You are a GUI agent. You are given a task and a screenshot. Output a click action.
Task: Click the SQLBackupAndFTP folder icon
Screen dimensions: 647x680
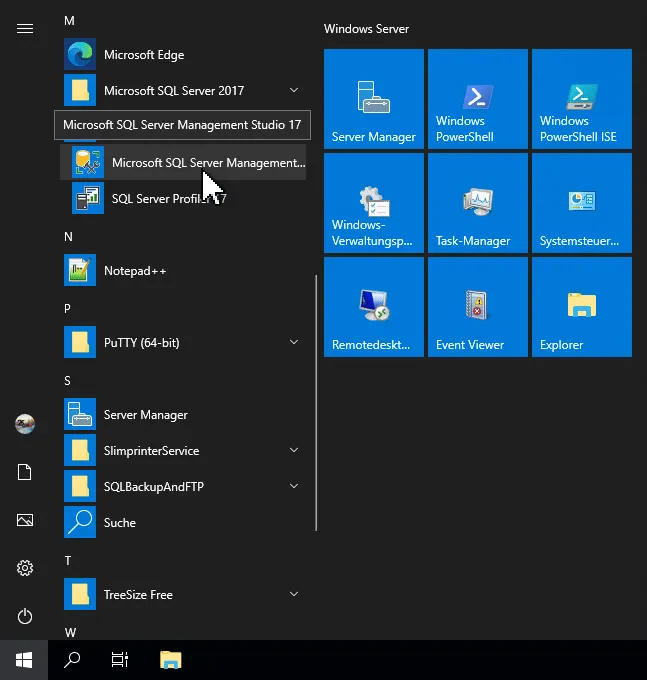[80, 486]
